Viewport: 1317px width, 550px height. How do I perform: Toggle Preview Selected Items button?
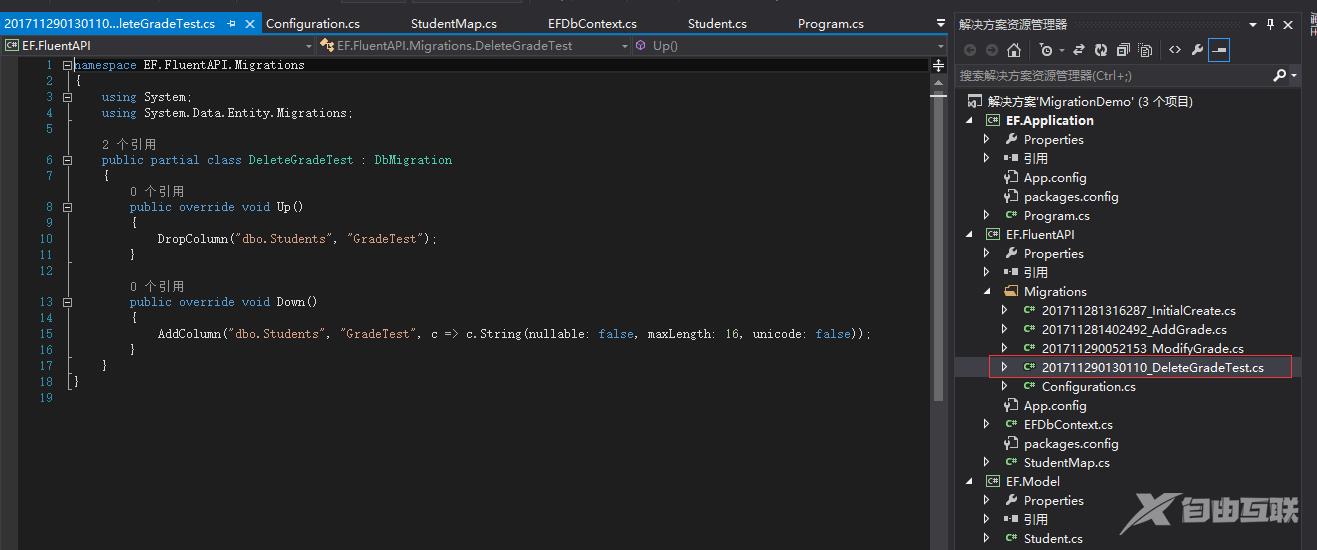point(1219,50)
